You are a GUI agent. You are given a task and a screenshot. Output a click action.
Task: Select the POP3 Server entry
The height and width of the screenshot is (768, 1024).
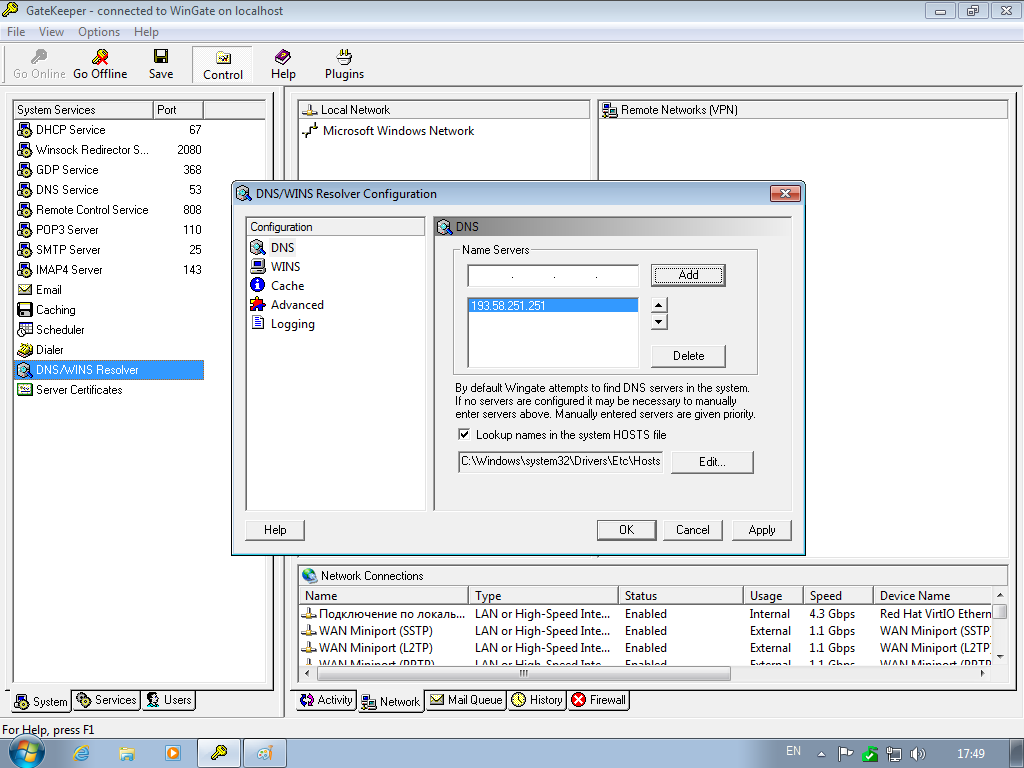(x=109, y=230)
